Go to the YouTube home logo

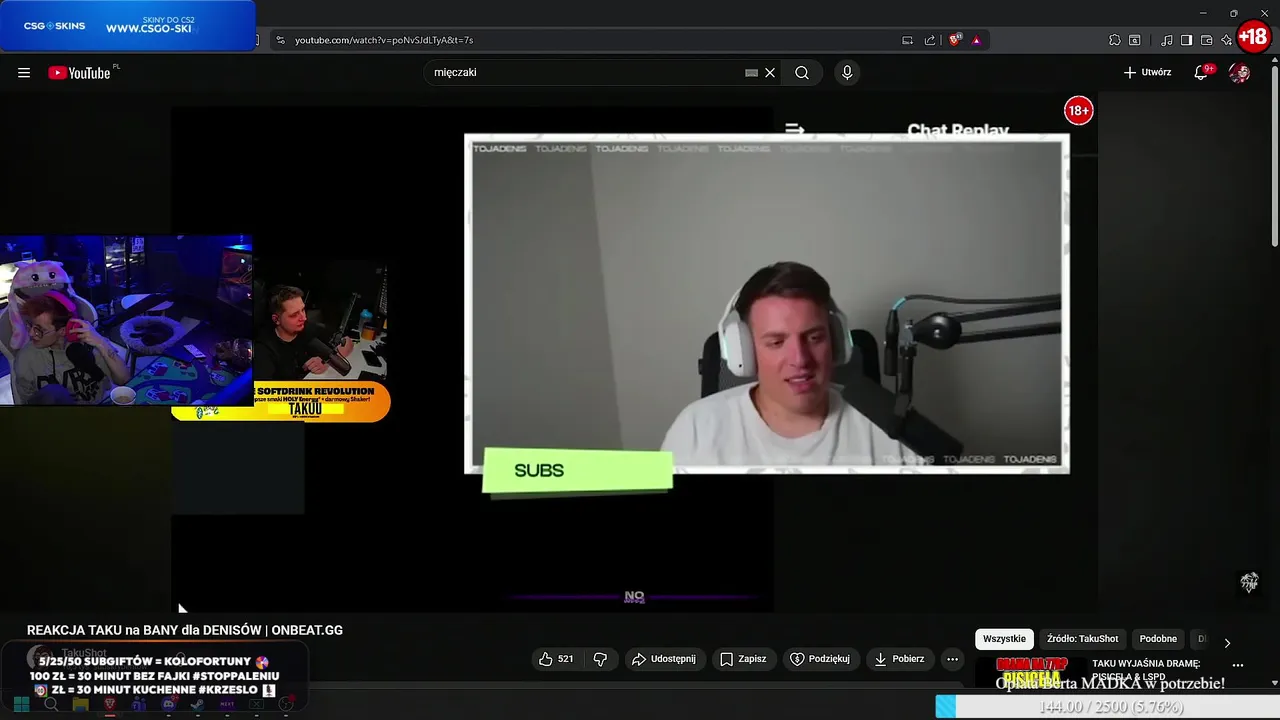coord(79,72)
